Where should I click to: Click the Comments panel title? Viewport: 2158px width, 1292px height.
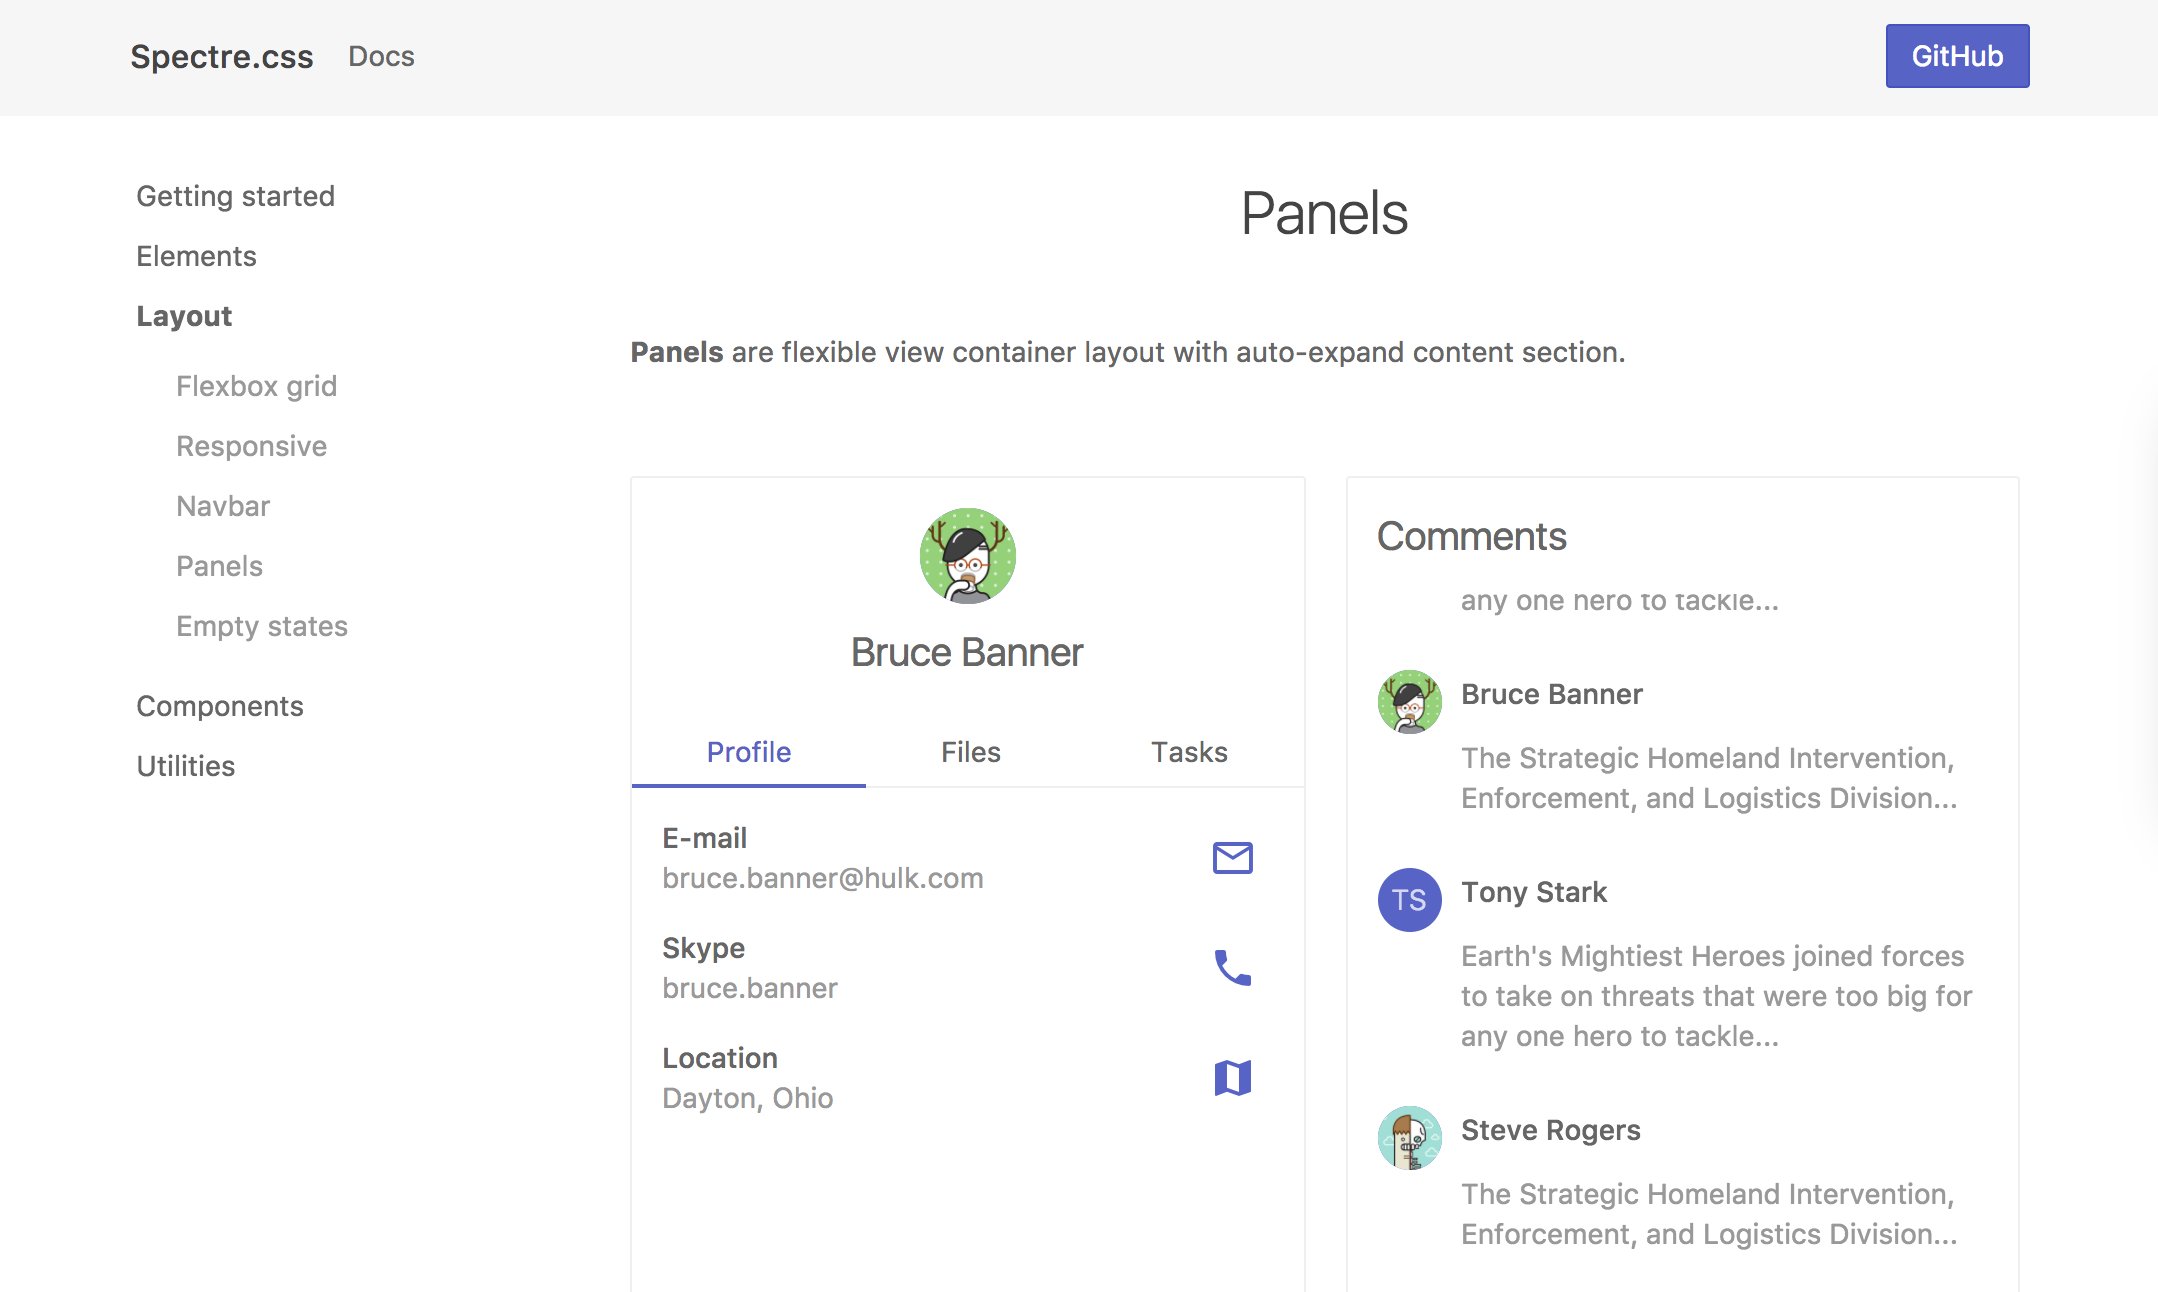1471,536
